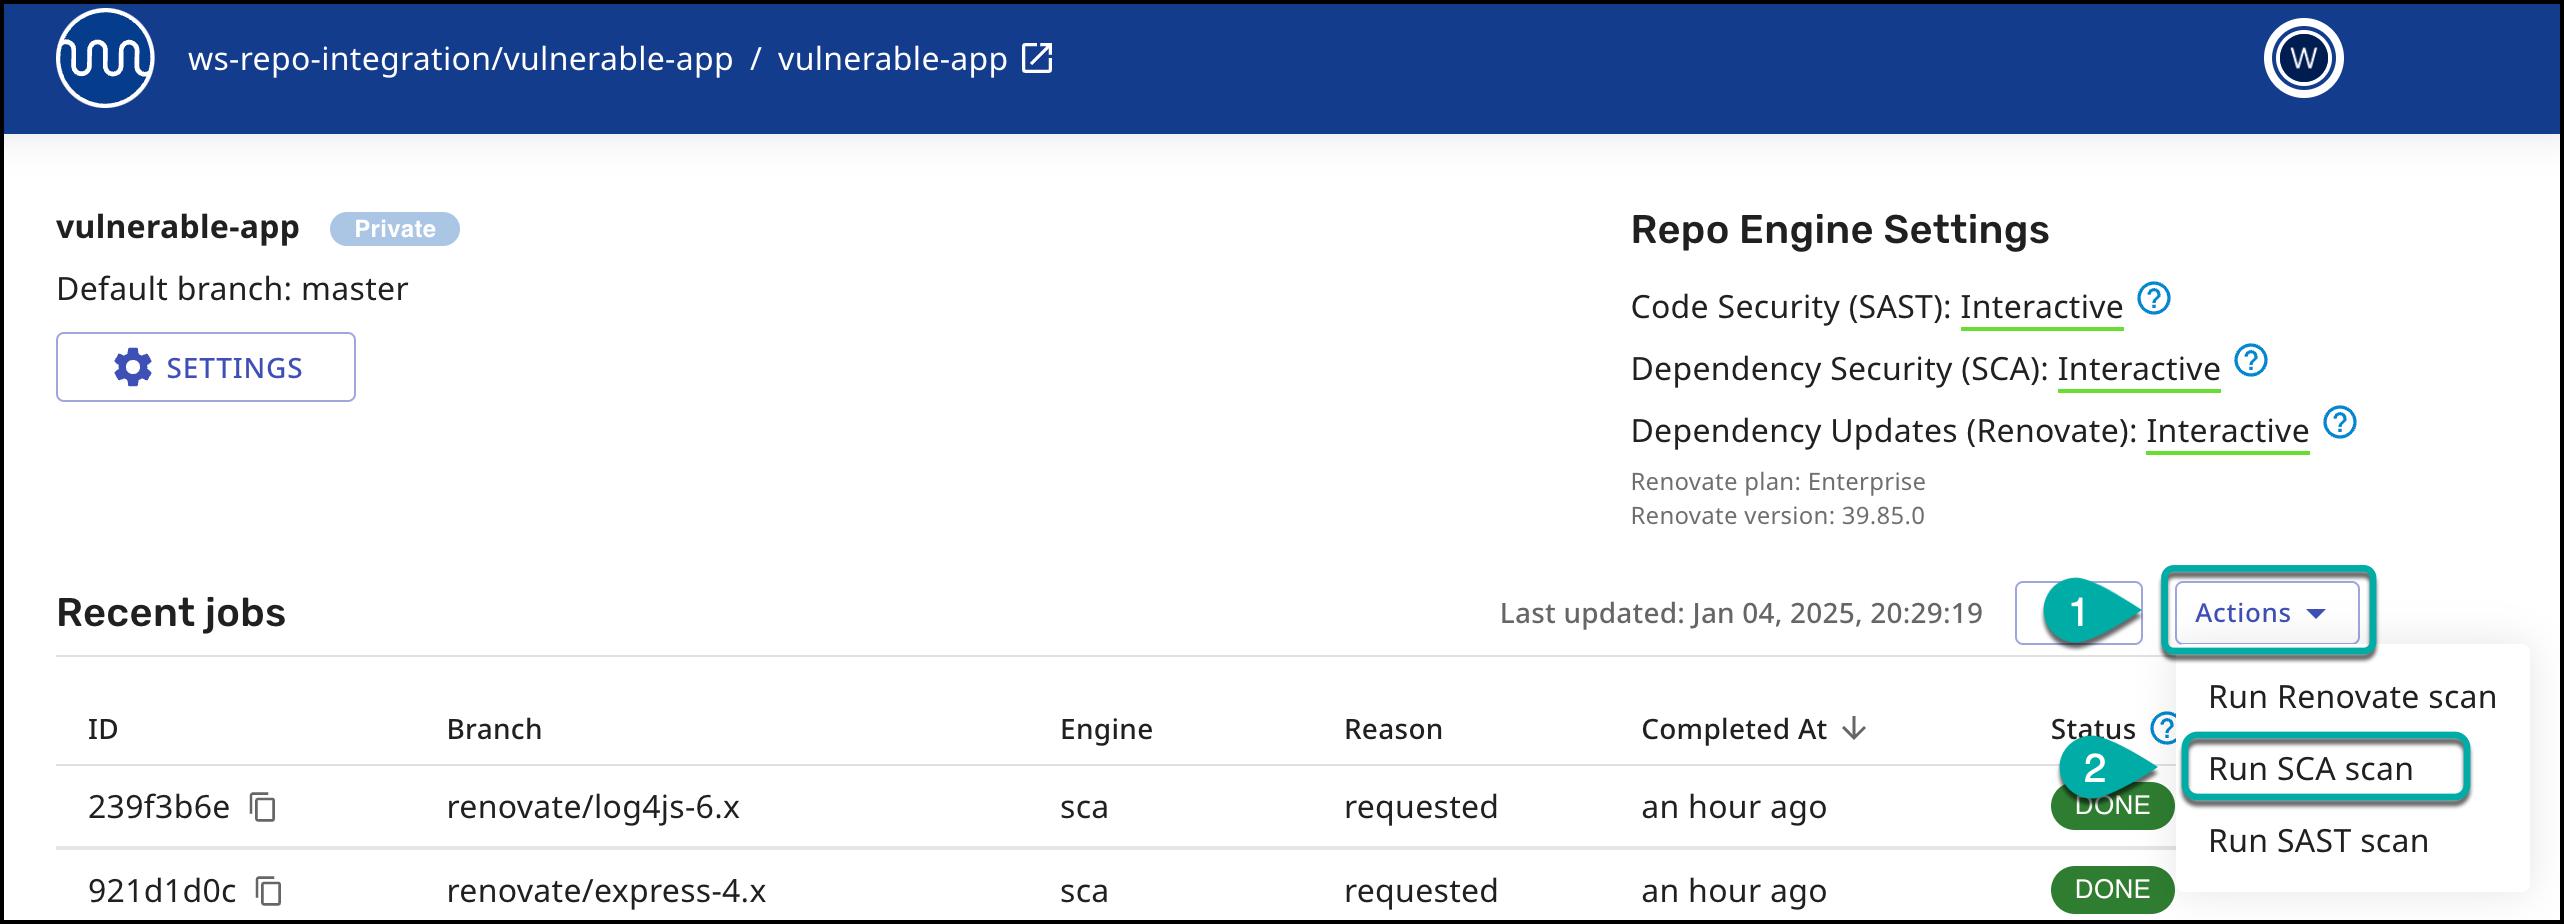Click help icon next to Dependency Updates (Renovate)

point(2339,423)
